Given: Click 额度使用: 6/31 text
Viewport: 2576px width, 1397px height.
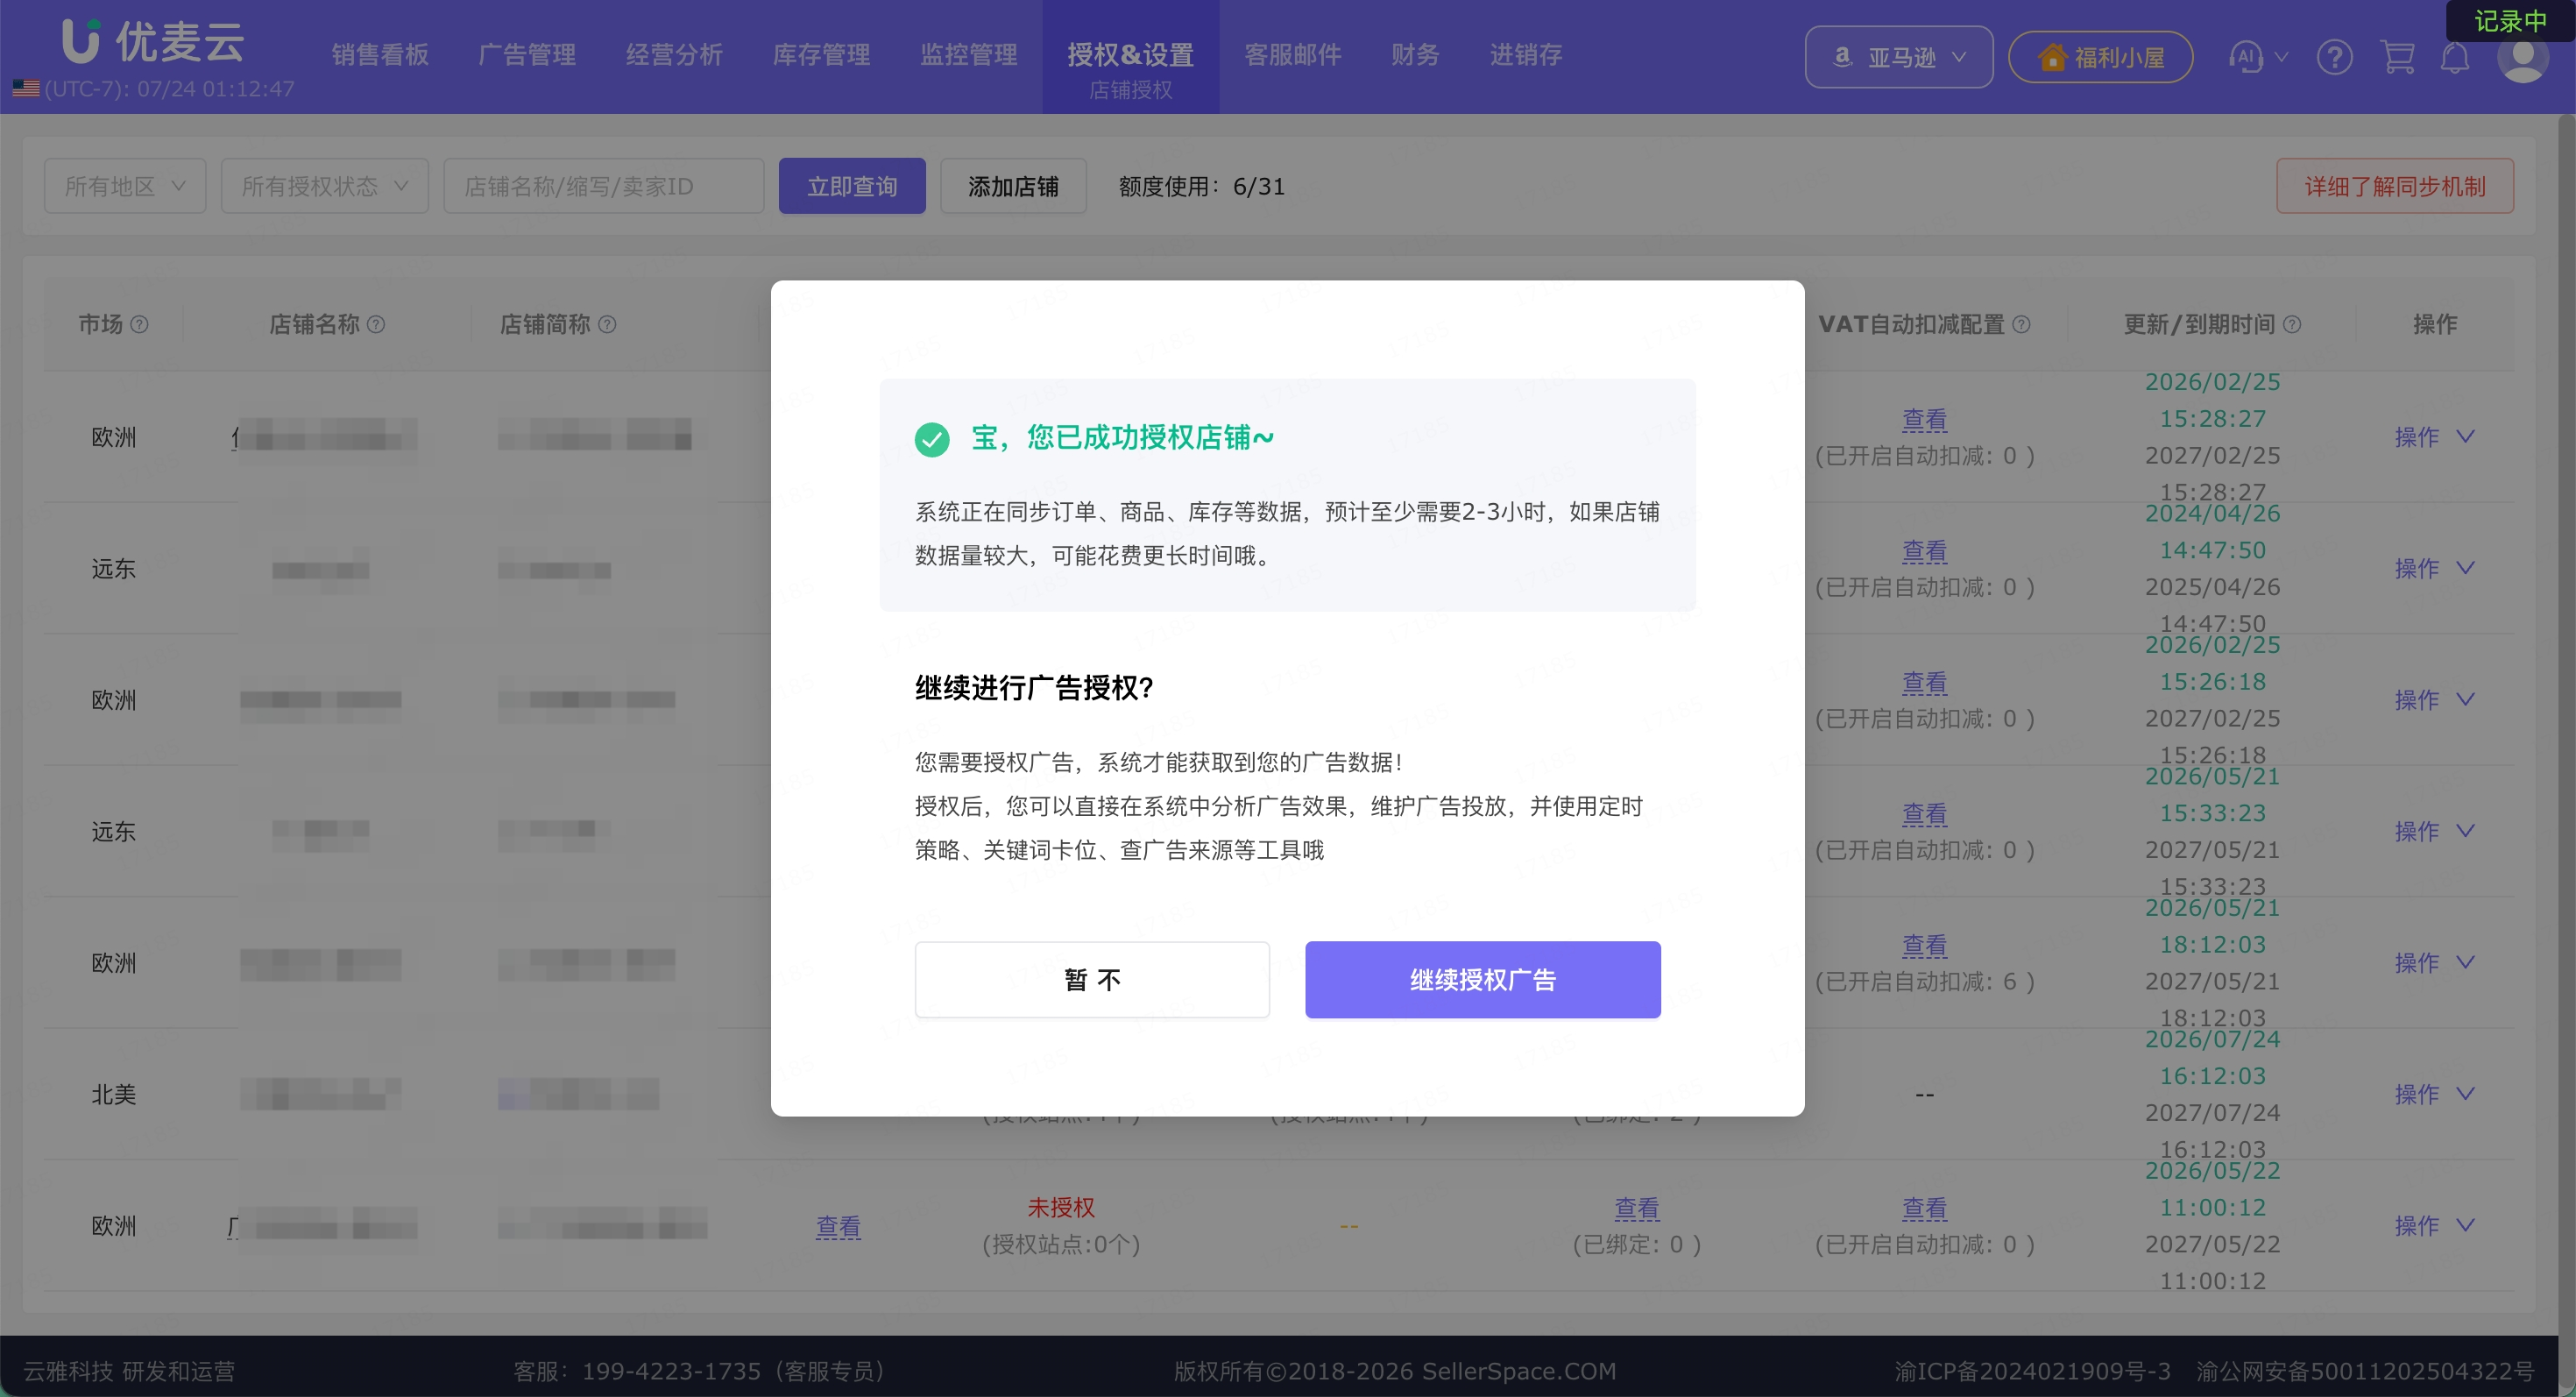Looking at the screenshot, I should 1202,187.
